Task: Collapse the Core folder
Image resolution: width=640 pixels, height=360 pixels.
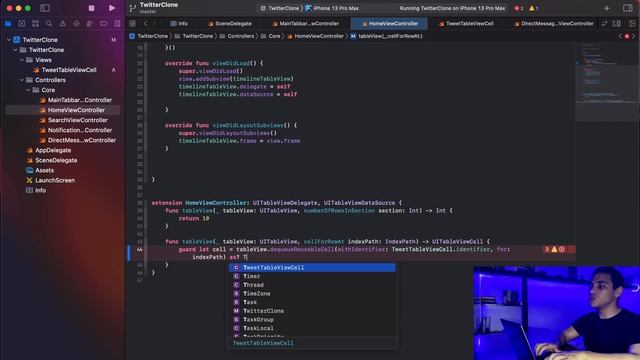Action: 28,90
